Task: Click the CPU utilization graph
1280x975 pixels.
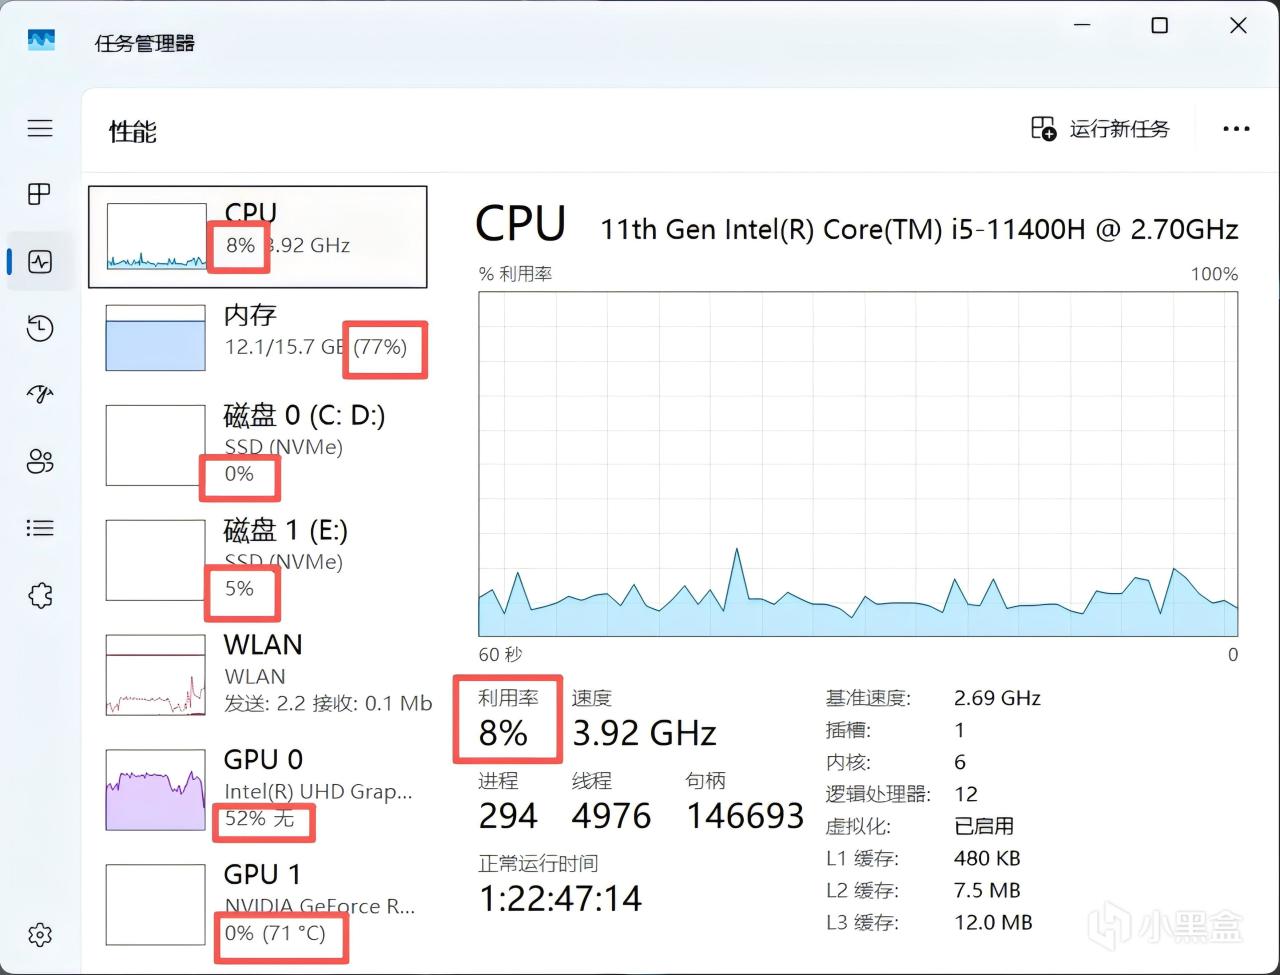Action: click(858, 464)
